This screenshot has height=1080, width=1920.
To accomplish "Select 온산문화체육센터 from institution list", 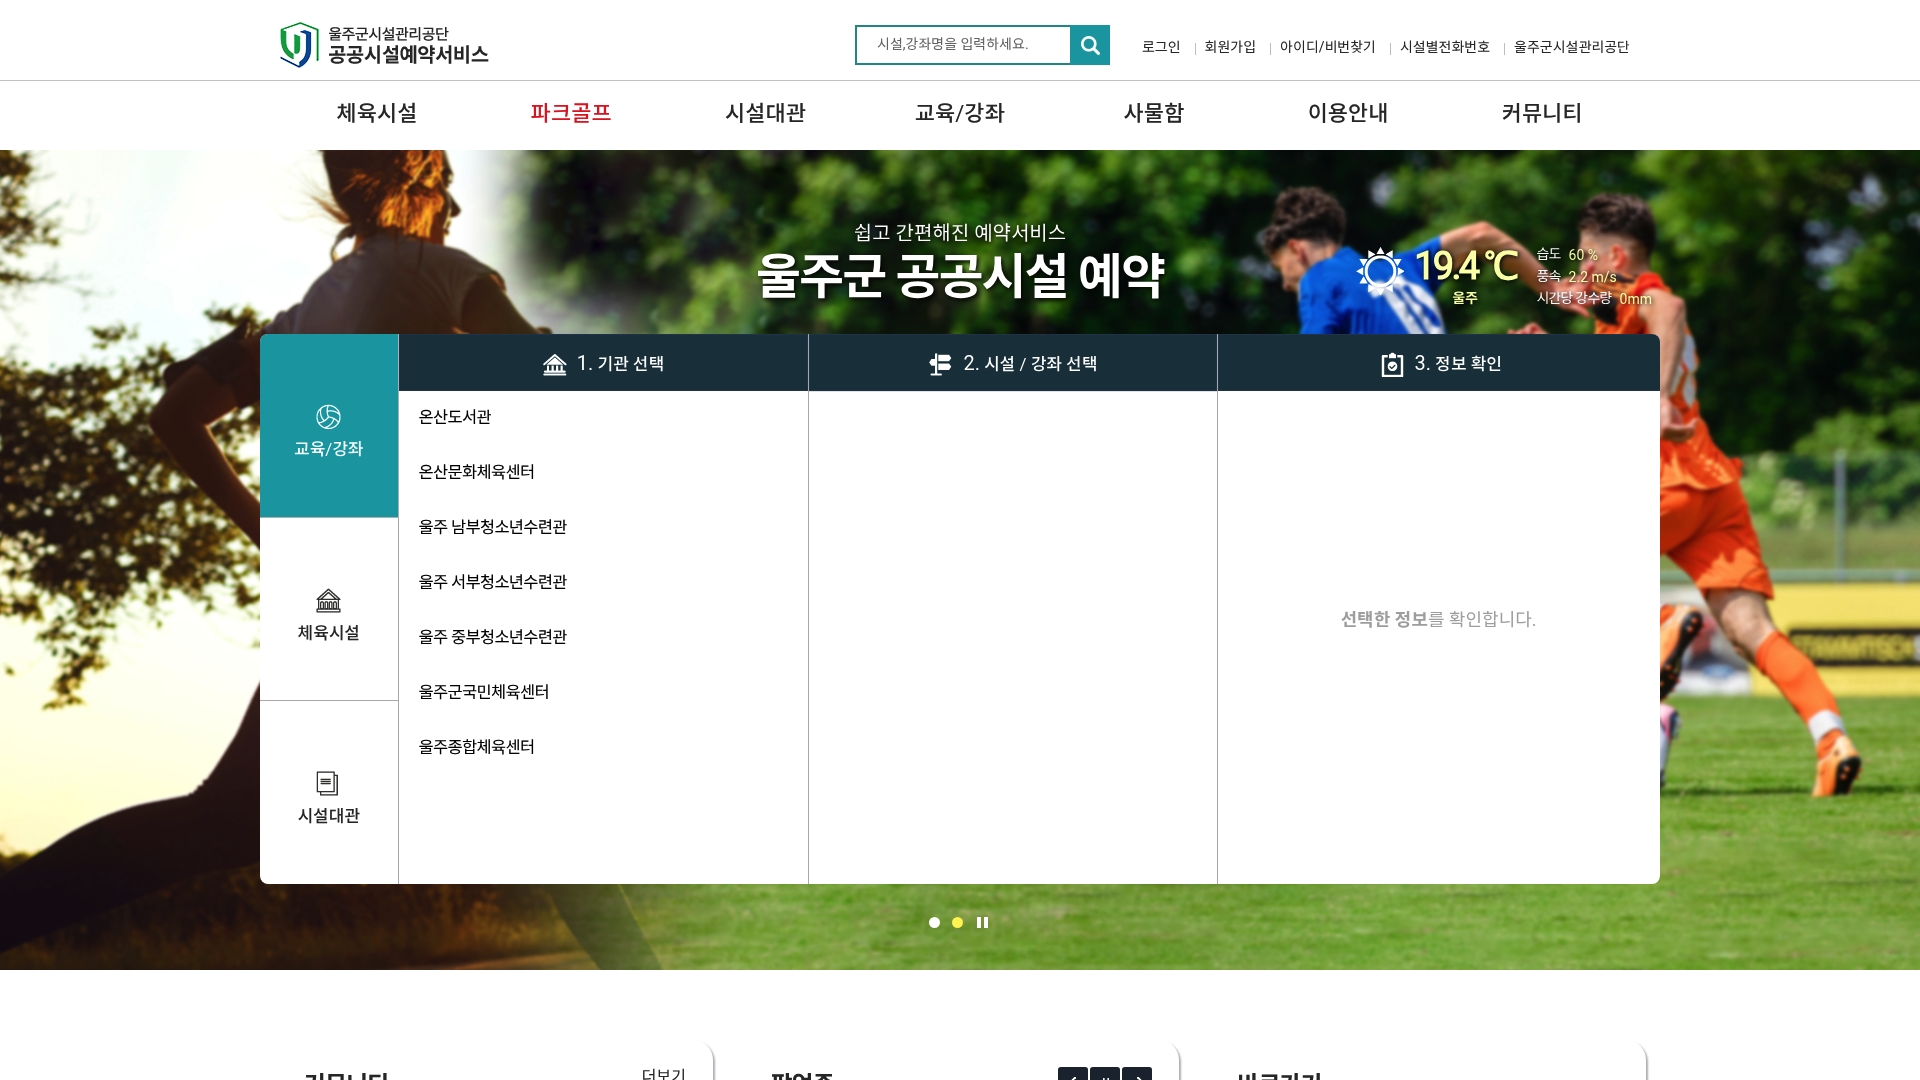I will point(477,472).
